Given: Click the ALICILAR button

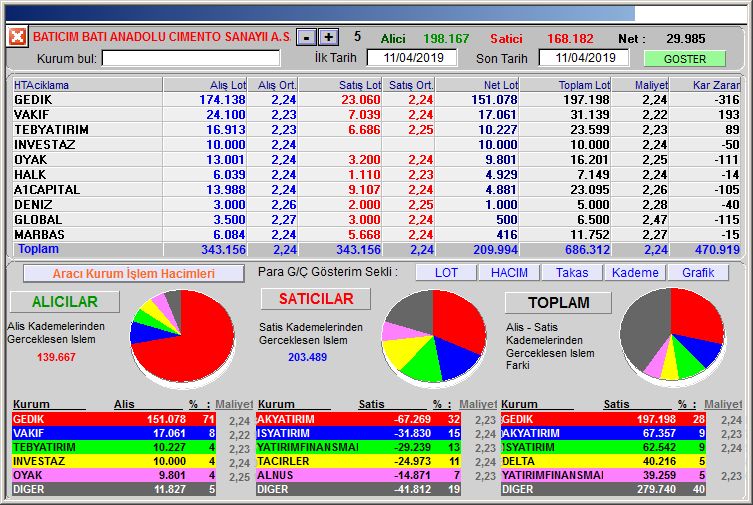Looking at the screenshot, I should (x=65, y=301).
